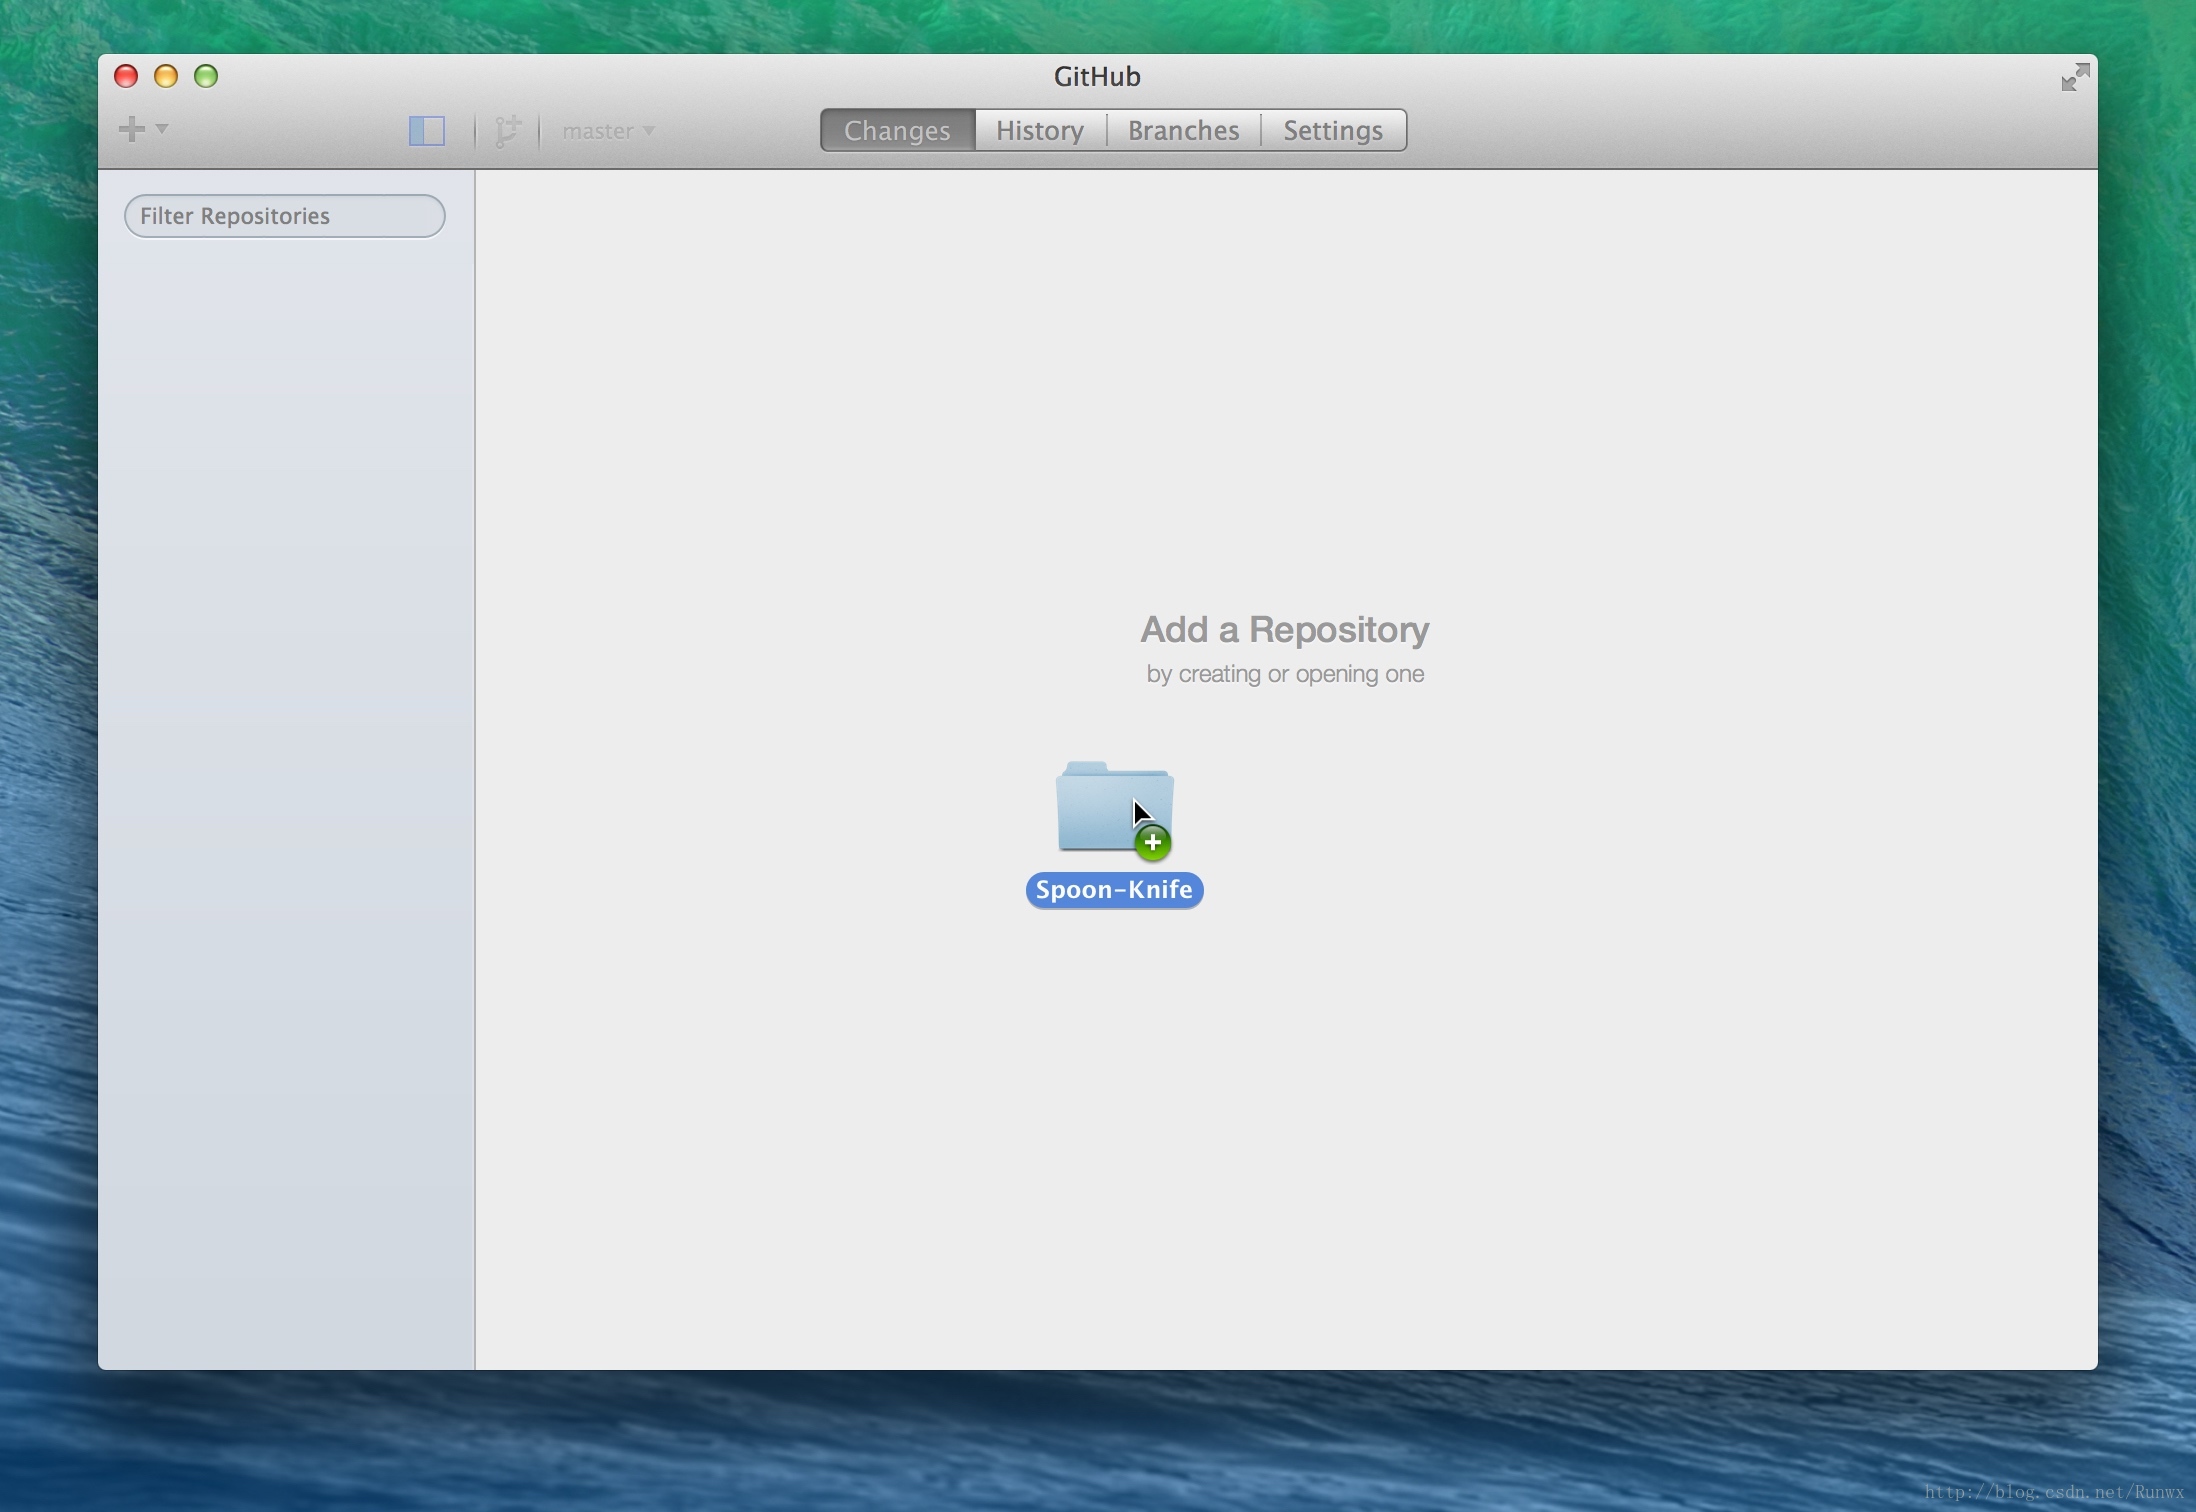Click the create branch icon
The width and height of the screenshot is (2196, 1512).
[508, 131]
